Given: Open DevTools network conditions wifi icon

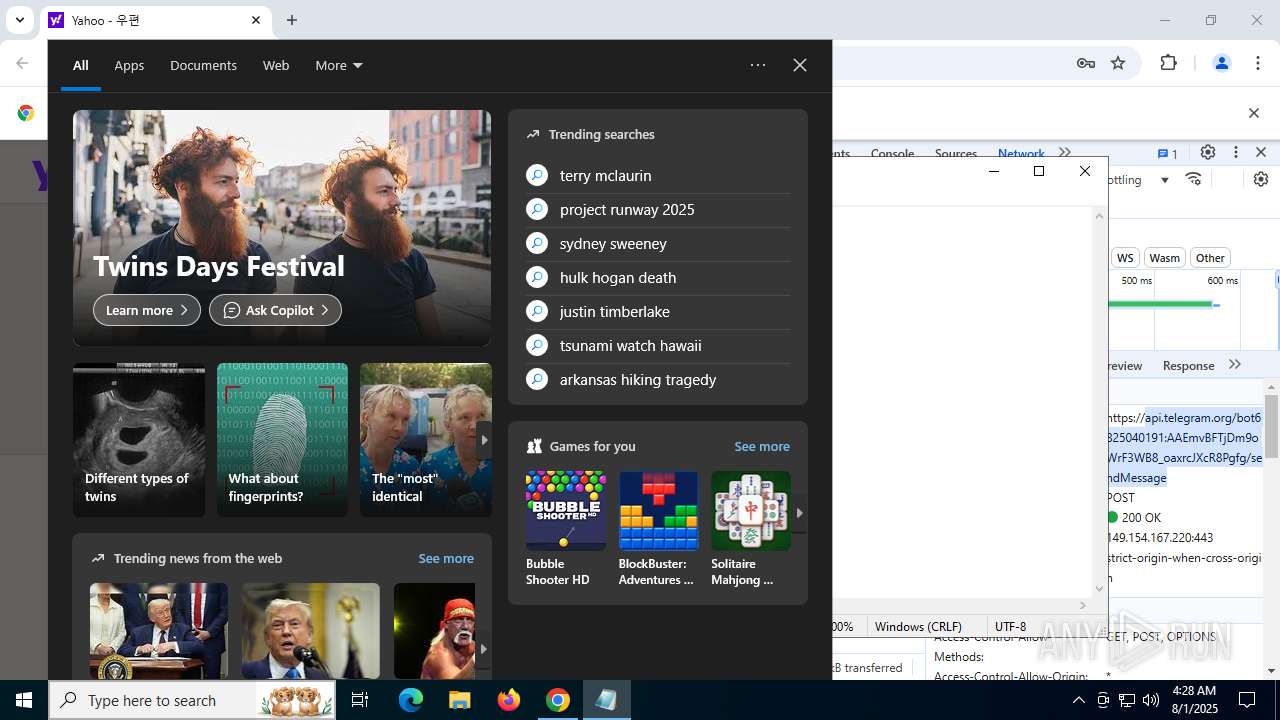Looking at the screenshot, I should (x=1194, y=179).
